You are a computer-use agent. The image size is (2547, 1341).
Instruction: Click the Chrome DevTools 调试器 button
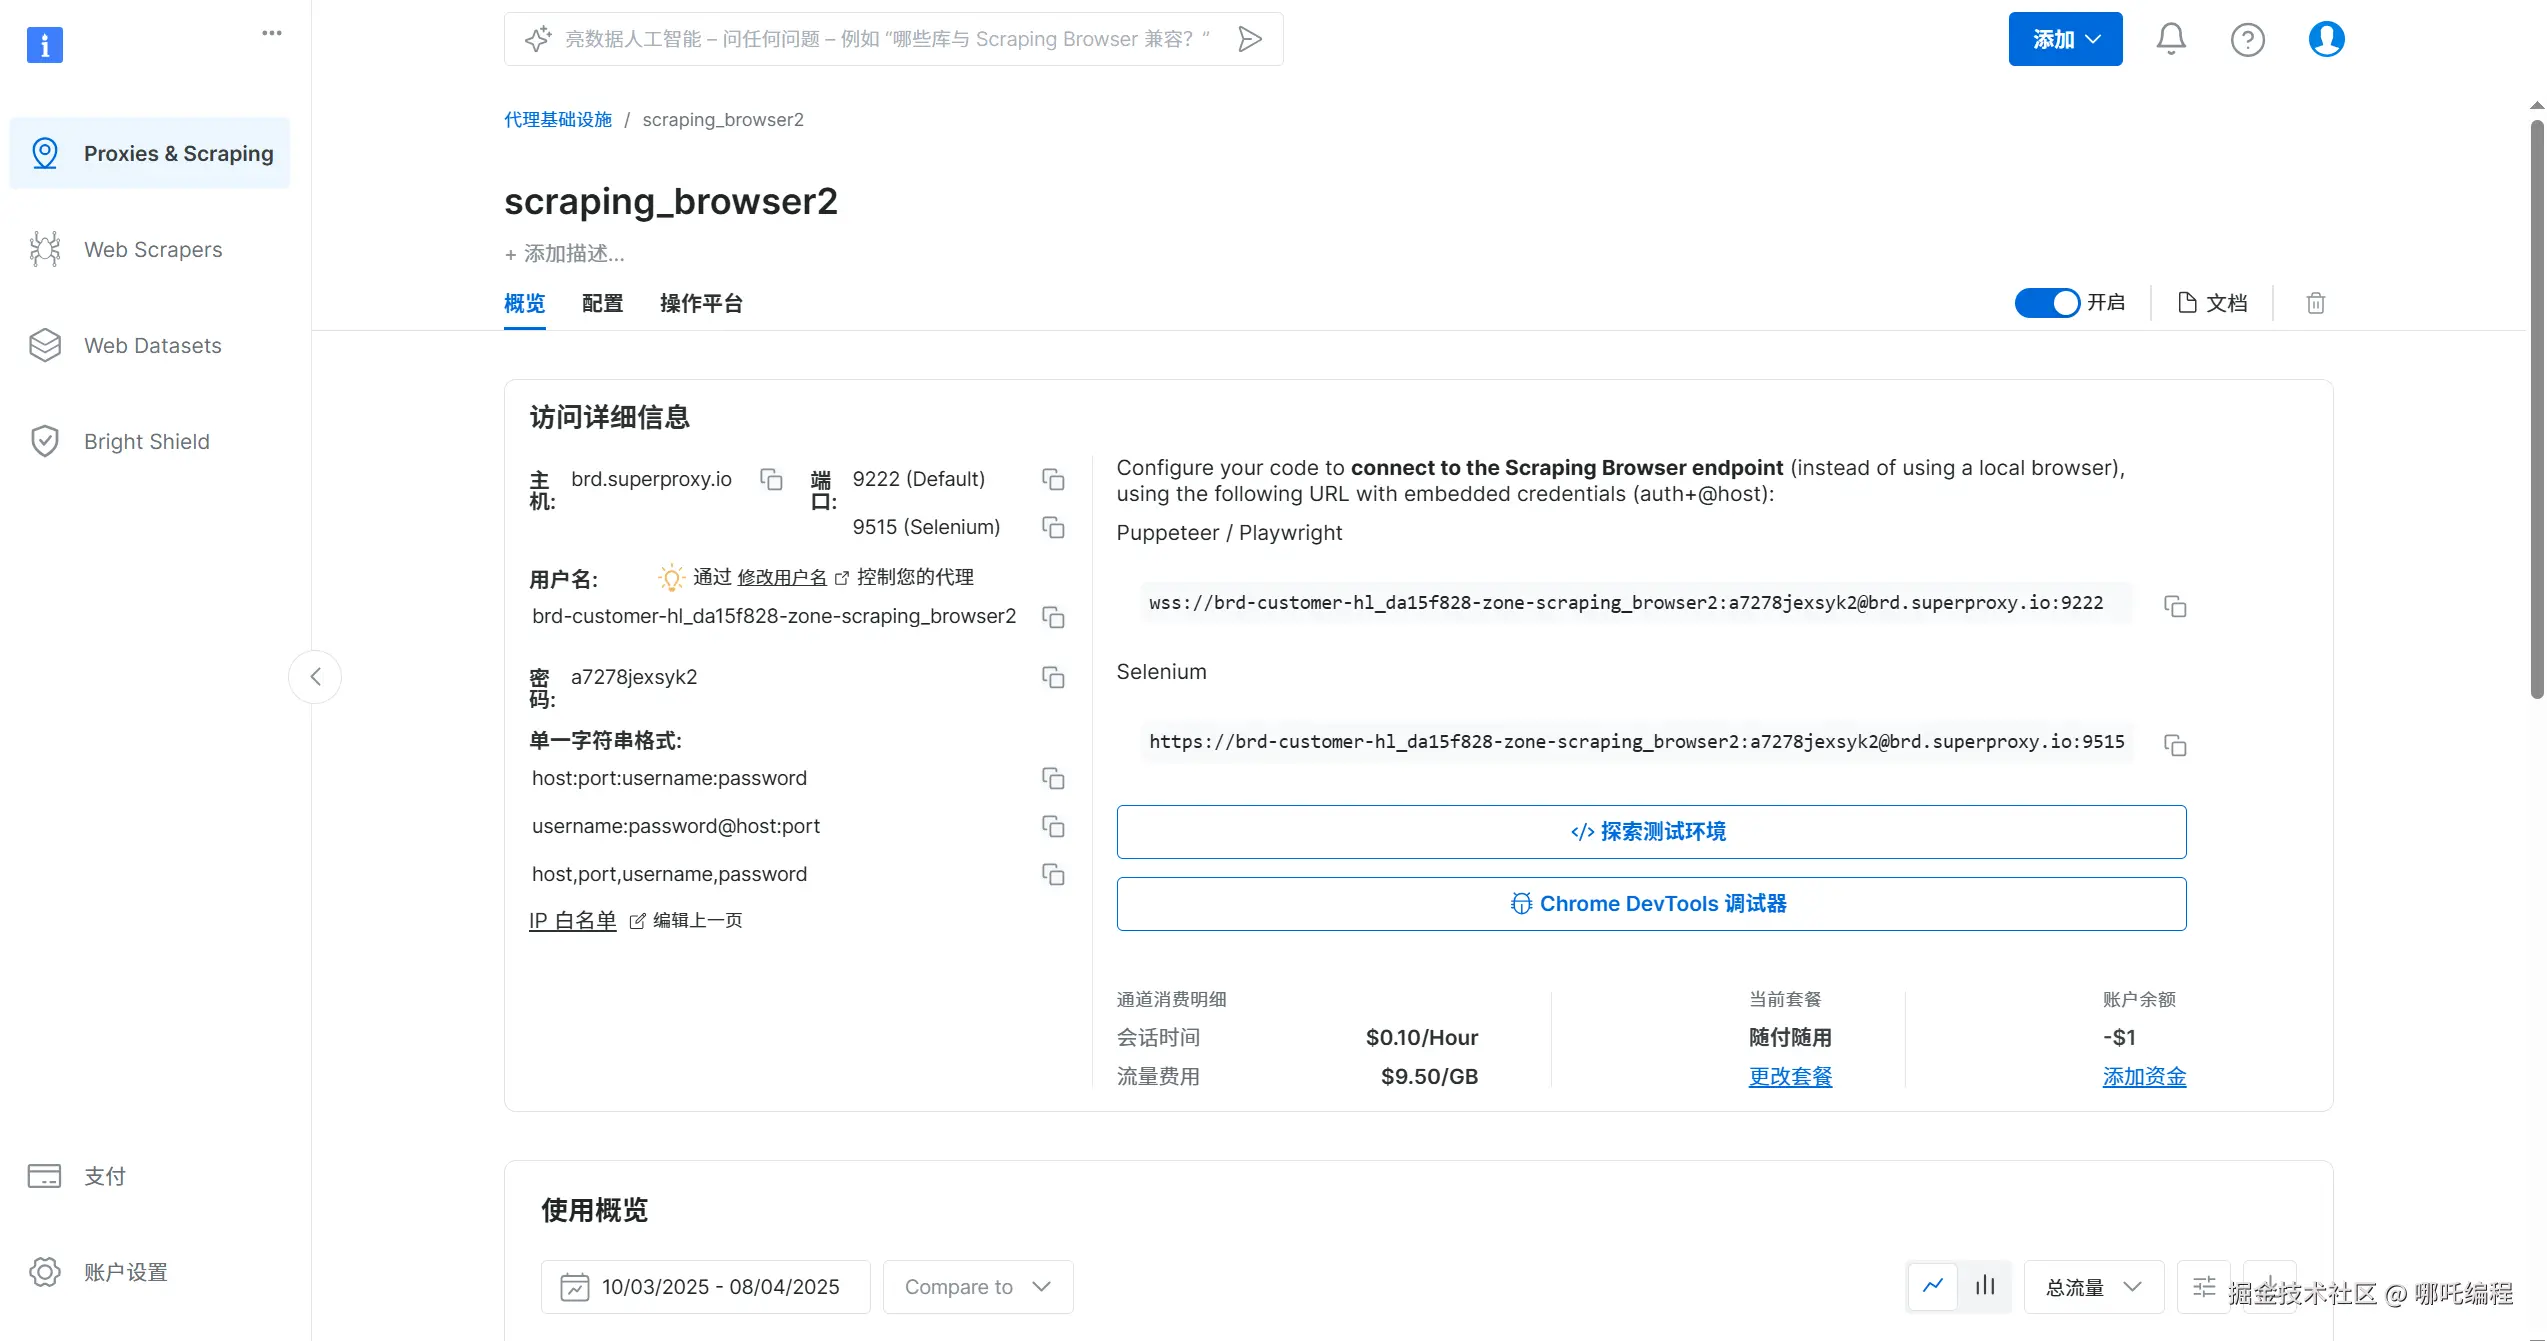pyautogui.click(x=1651, y=904)
